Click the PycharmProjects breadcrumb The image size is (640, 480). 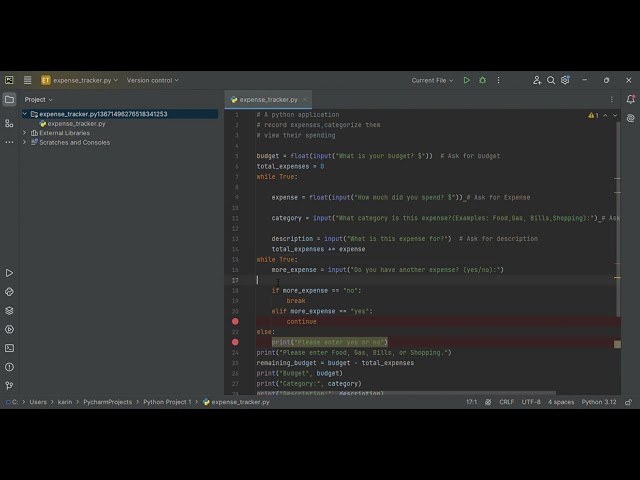[x=108, y=402]
